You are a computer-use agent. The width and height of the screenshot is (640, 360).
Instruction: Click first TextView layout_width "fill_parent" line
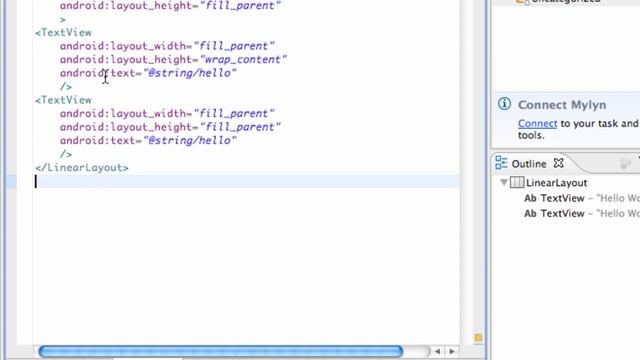point(167,46)
